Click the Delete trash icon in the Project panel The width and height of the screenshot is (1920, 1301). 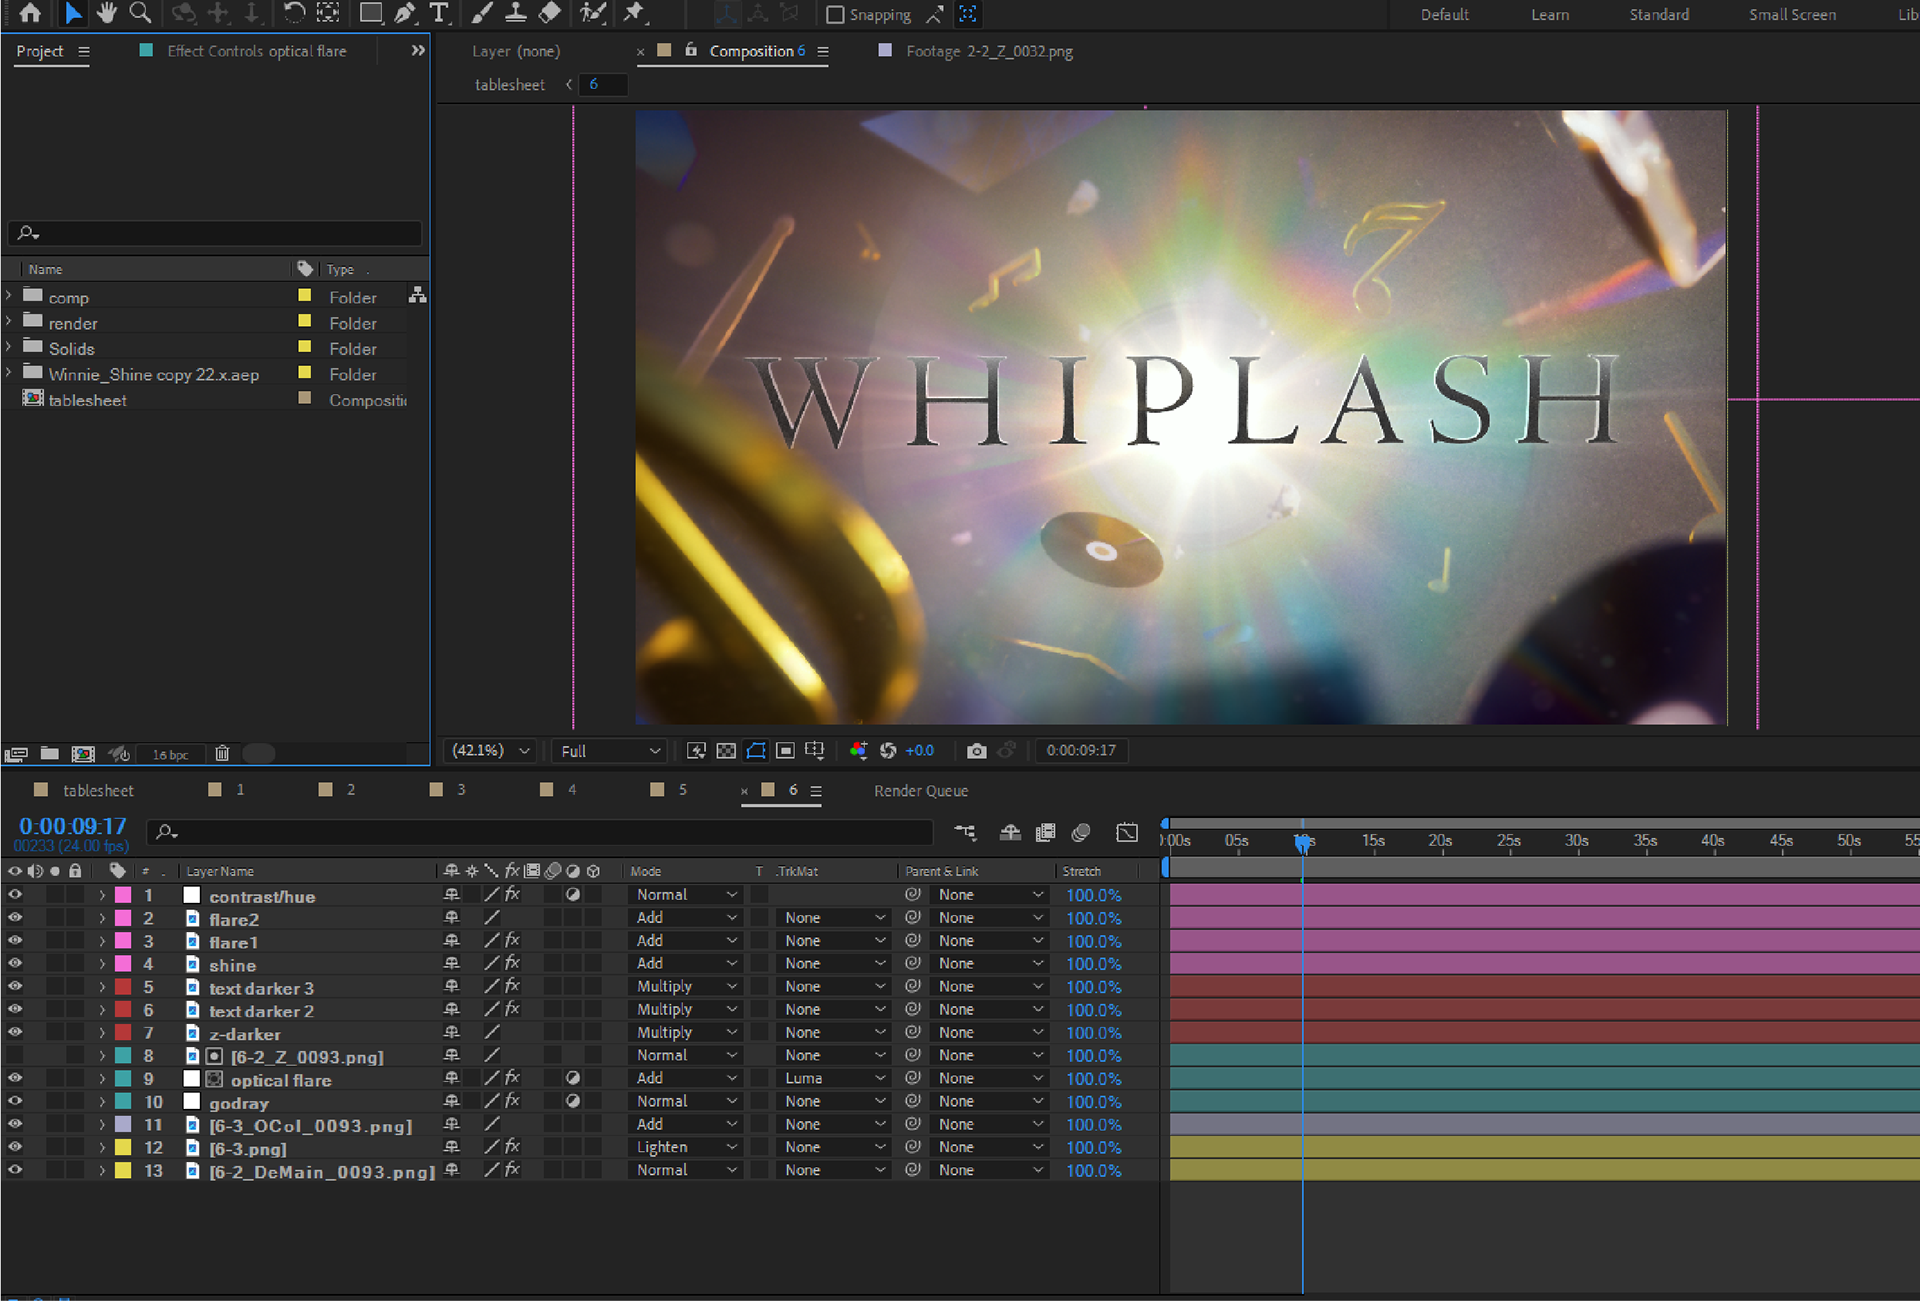tap(222, 754)
